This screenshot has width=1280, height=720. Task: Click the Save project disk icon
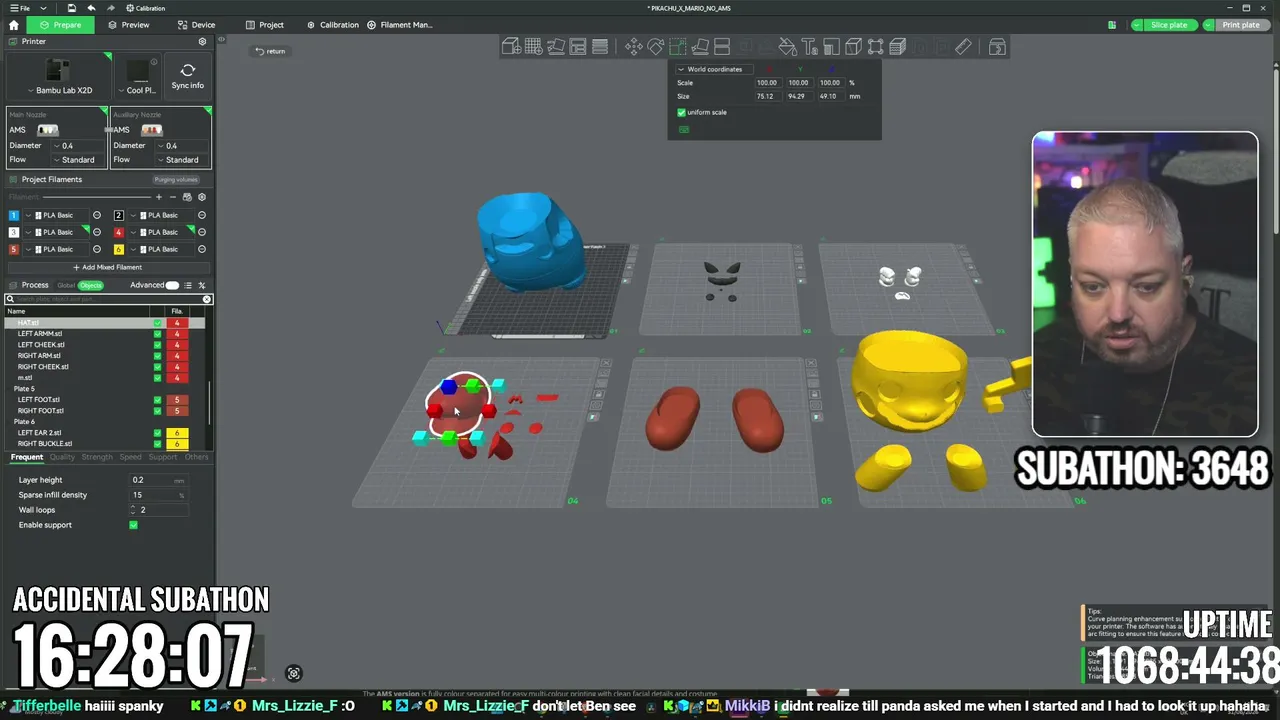coord(72,8)
